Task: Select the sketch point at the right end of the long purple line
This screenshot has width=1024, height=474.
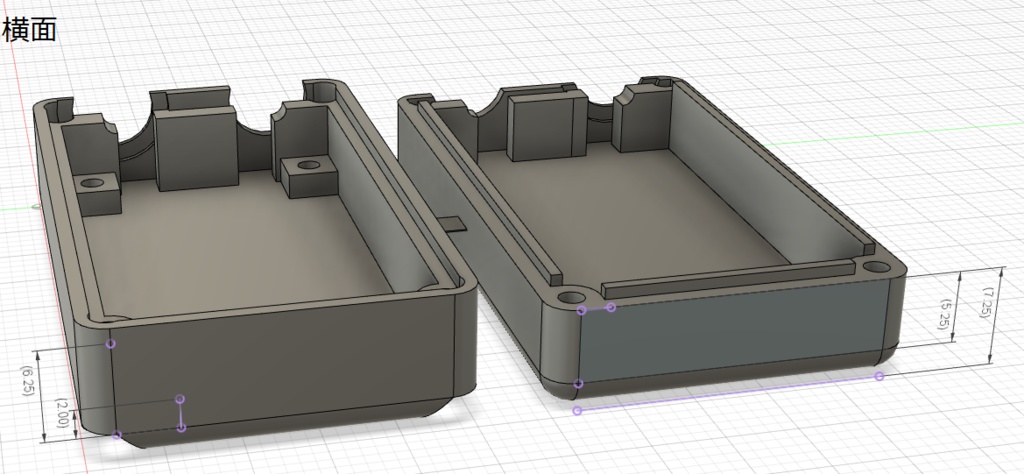Action: tap(880, 375)
